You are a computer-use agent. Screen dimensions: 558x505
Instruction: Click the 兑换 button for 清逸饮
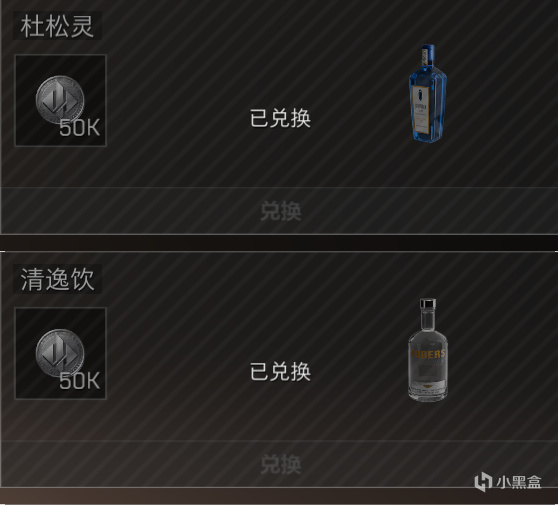(x=281, y=464)
